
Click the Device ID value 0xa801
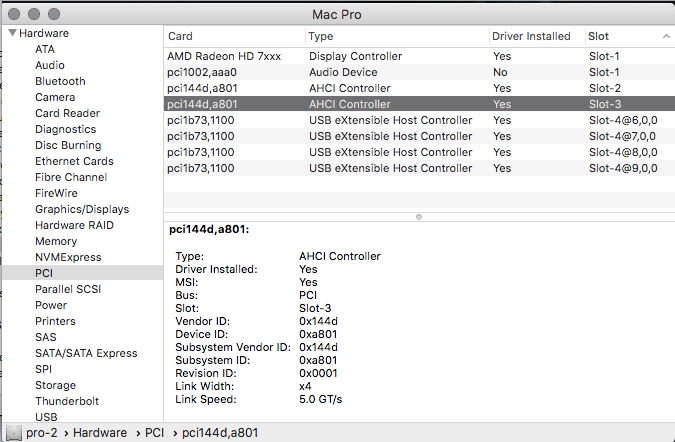[x=318, y=334]
